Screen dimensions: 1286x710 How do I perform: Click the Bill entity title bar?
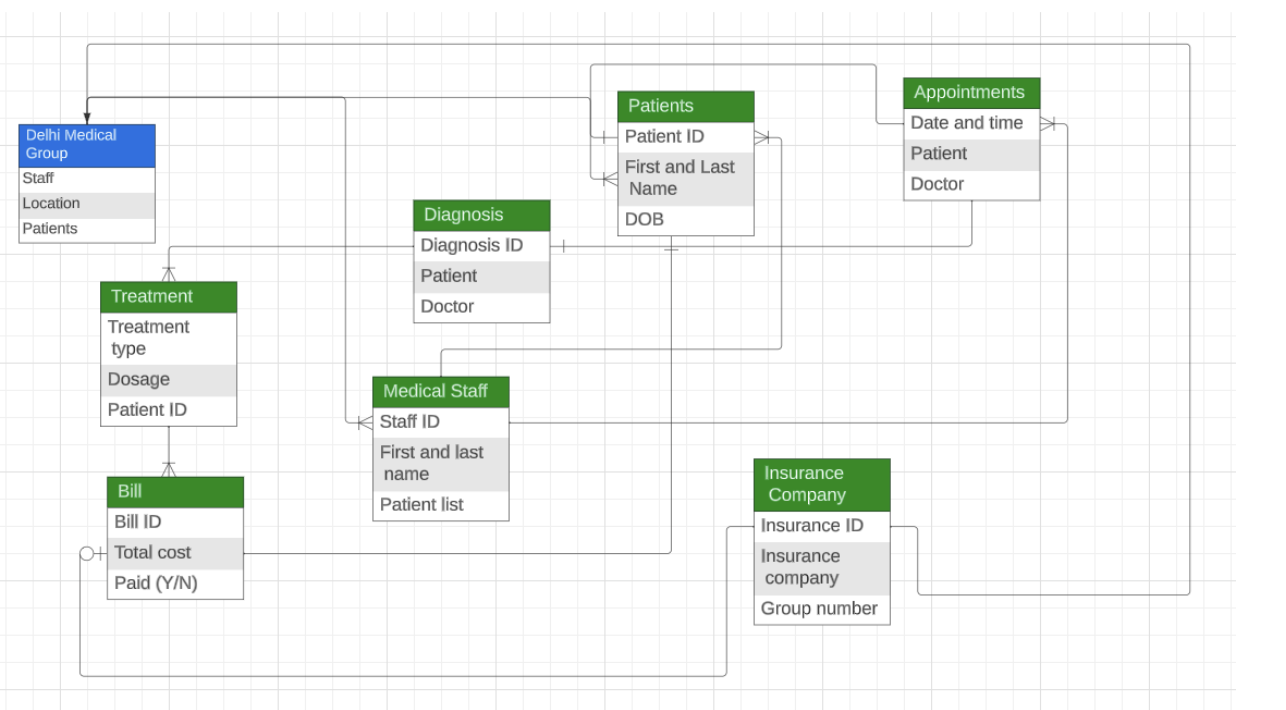[175, 491]
